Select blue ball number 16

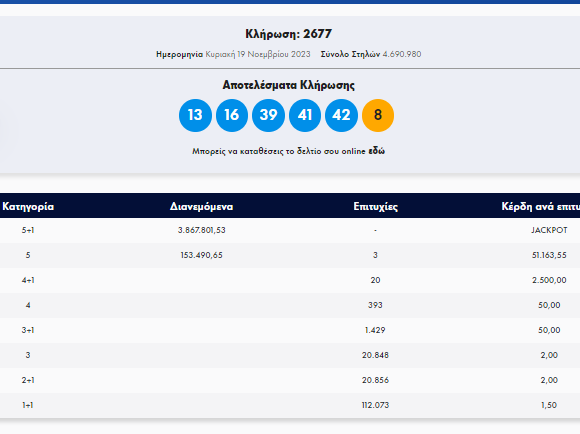(x=232, y=115)
